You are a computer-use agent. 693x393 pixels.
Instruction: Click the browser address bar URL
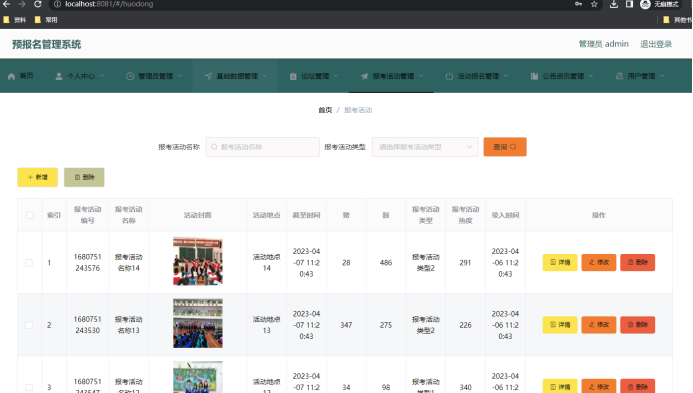point(109,4)
